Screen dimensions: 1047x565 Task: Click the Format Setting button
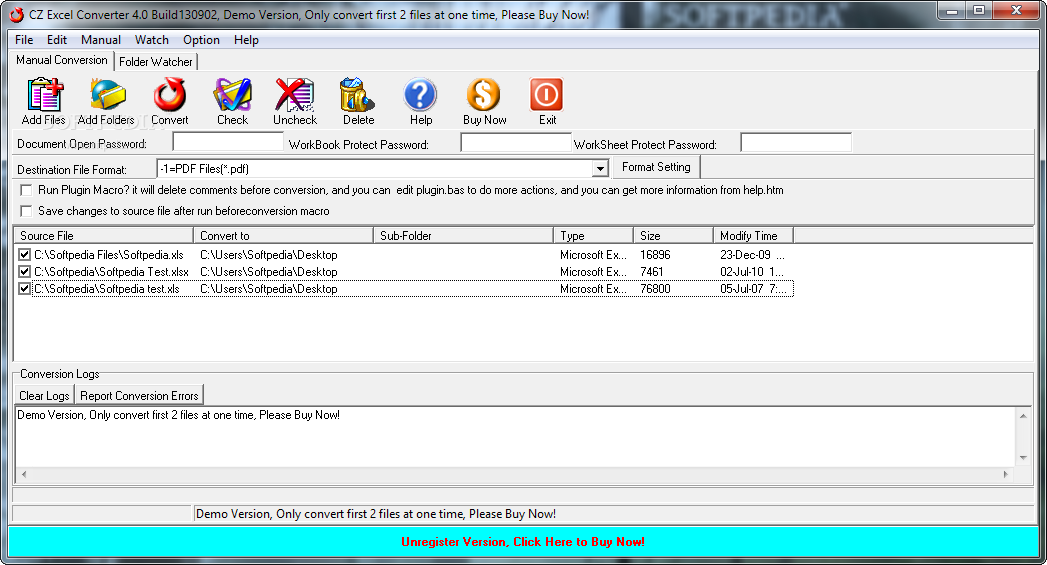[x=656, y=167]
